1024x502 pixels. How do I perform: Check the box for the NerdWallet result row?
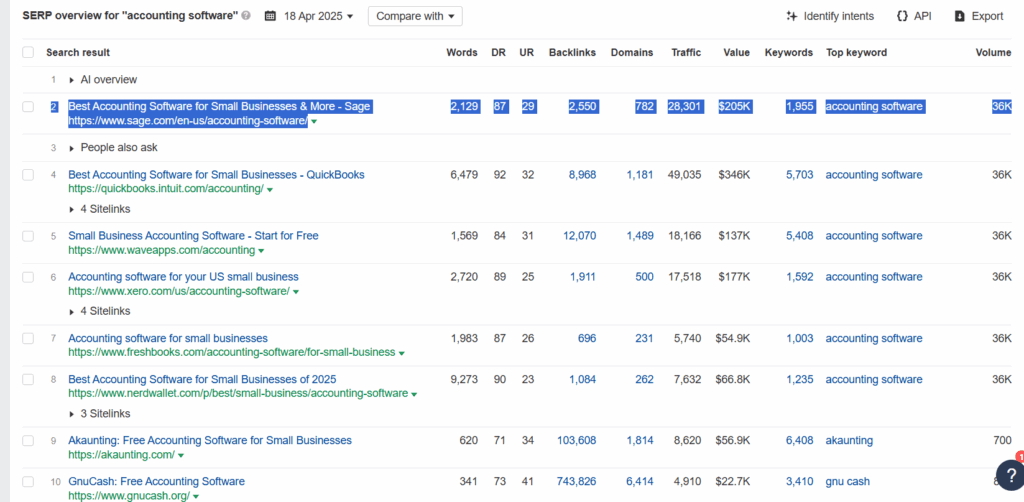click(x=28, y=379)
